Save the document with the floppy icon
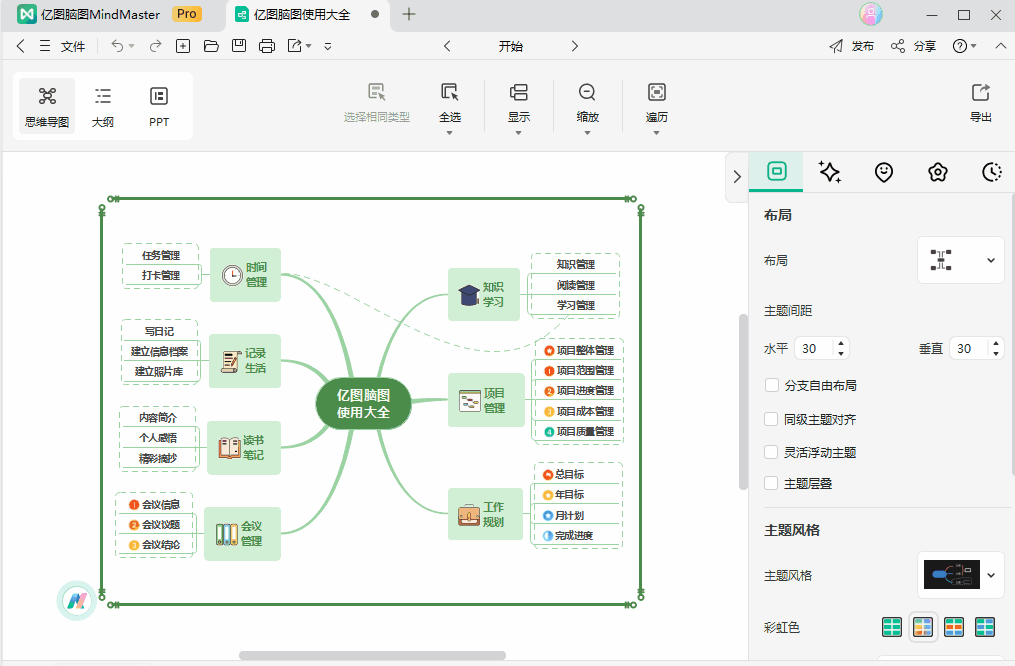 point(239,46)
